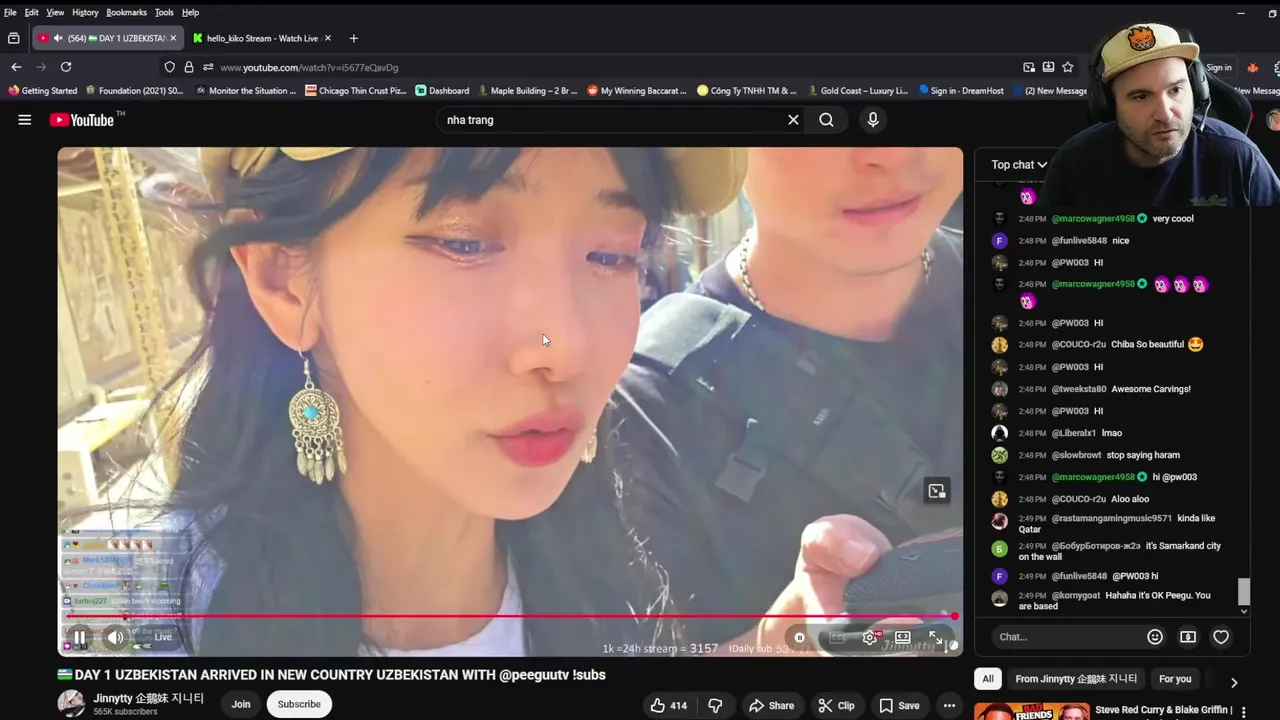Screen dimensions: 1280x720
Task: Open the more actions ellipsis button
Action: 949,705
